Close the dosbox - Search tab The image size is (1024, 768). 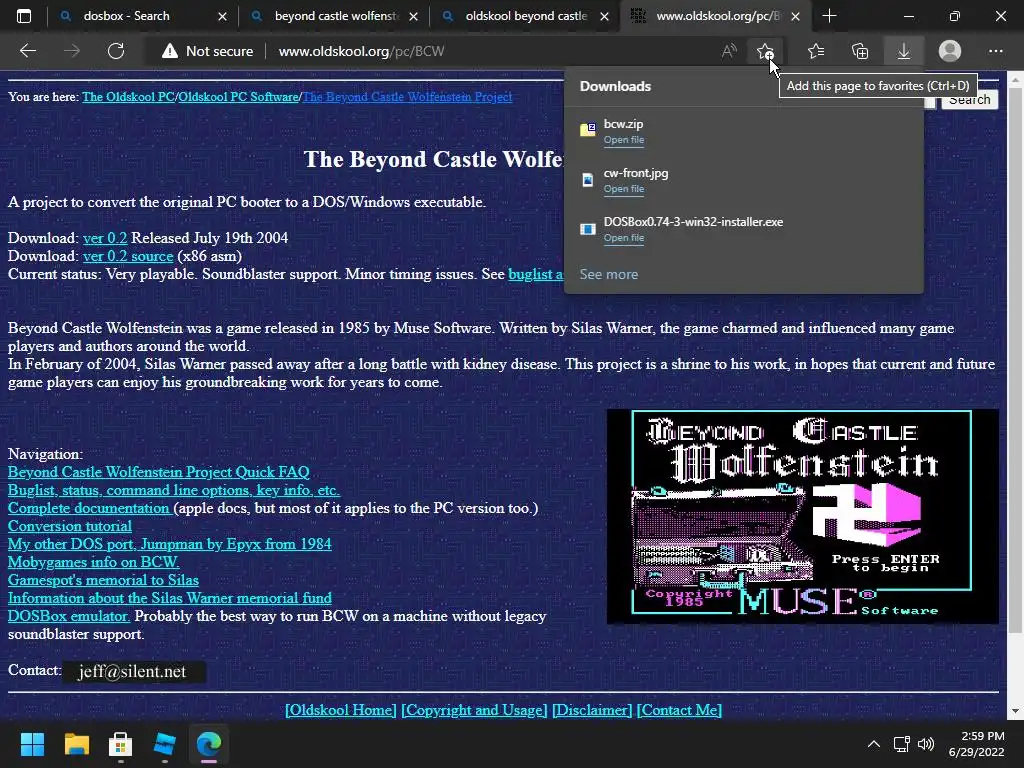pos(222,16)
